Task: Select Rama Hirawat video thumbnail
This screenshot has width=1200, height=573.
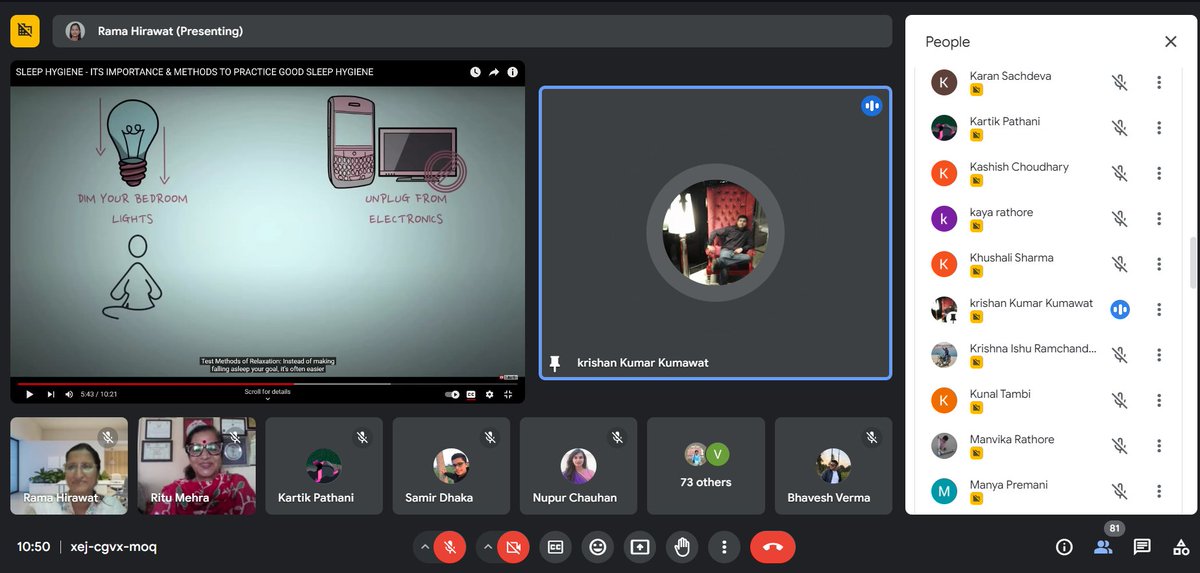Action: click(69, 466)
